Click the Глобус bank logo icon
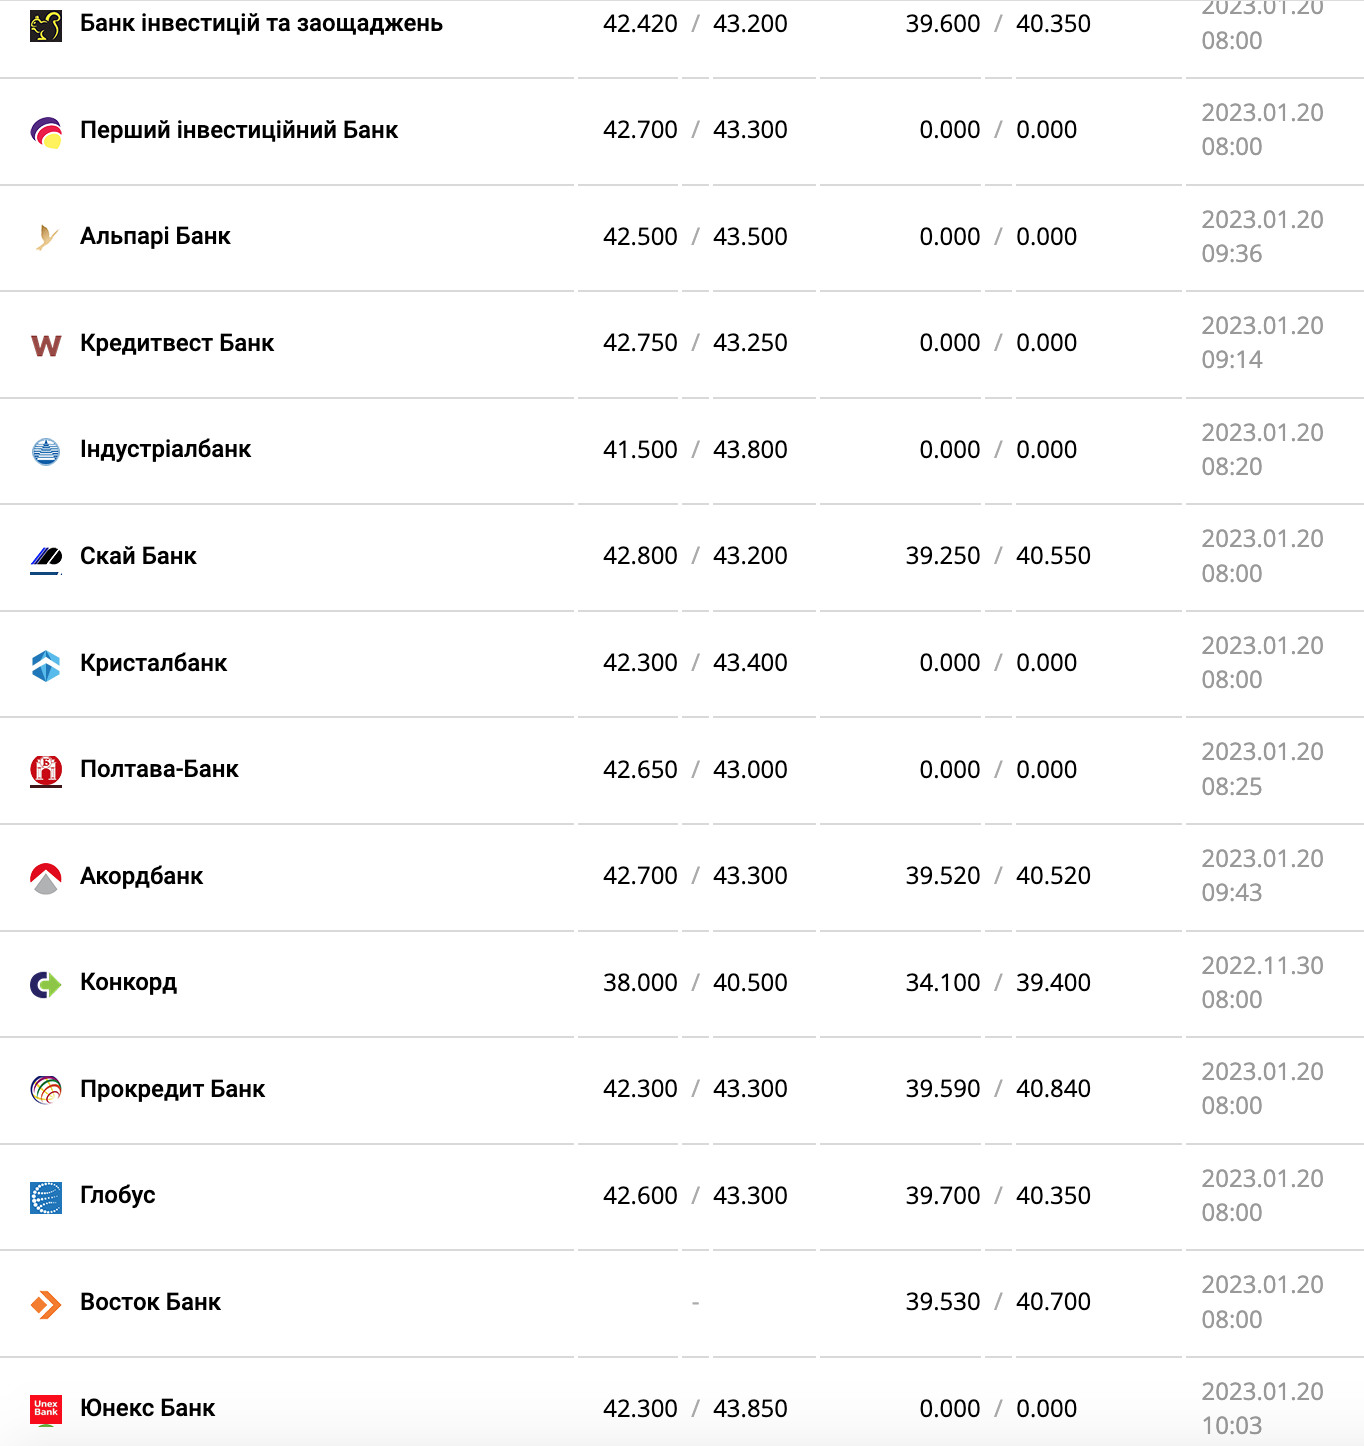The width and height of the screenshot is (1364, 1446). pos(46,1197)
